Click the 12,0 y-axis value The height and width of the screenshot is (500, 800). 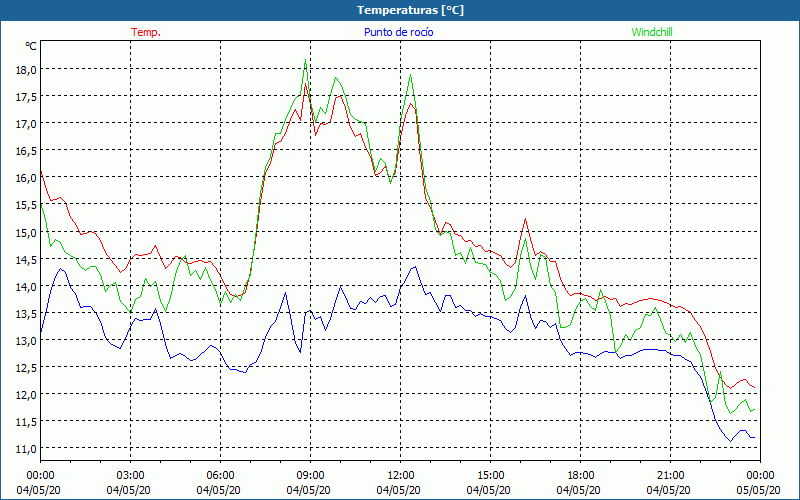[26, 394]
